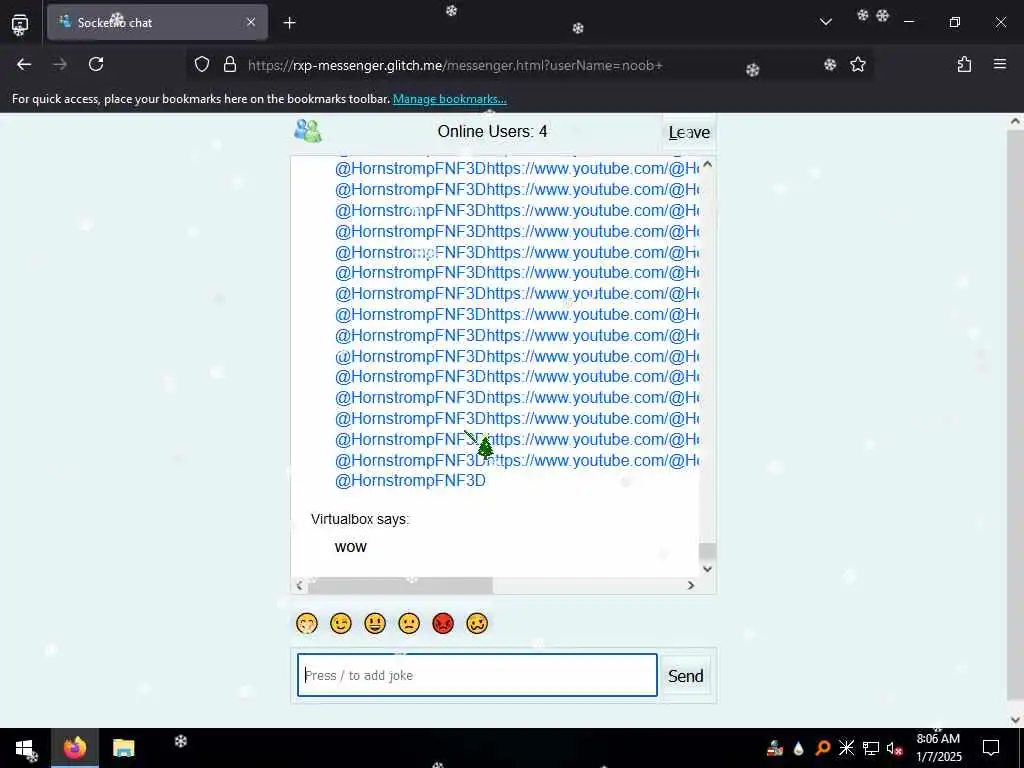This screenshot has height=768, width=1024.
Task: Click the final '@HornstrompFNF3D' link line
Action: click(410, 481)
